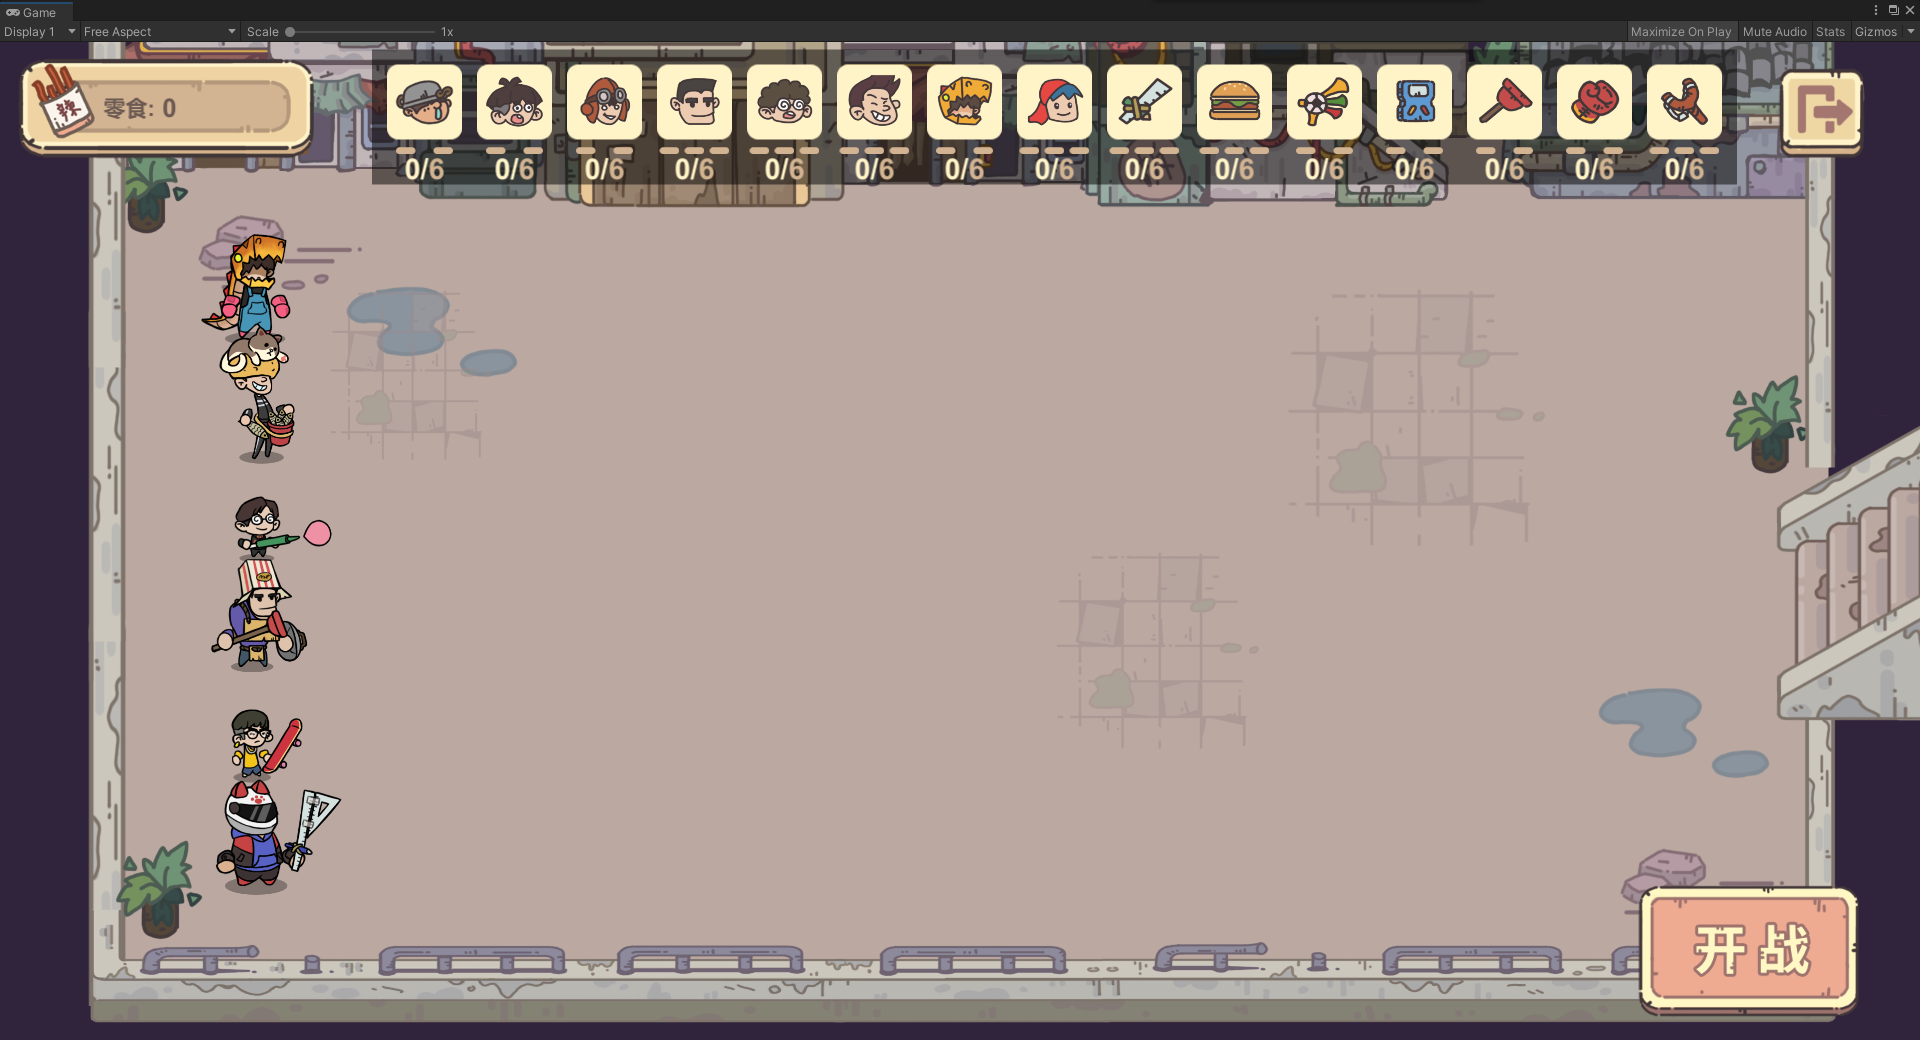The image size is (1920, 1040).
Task: Toggle Mute Audio
Action: pos(1774,32)
